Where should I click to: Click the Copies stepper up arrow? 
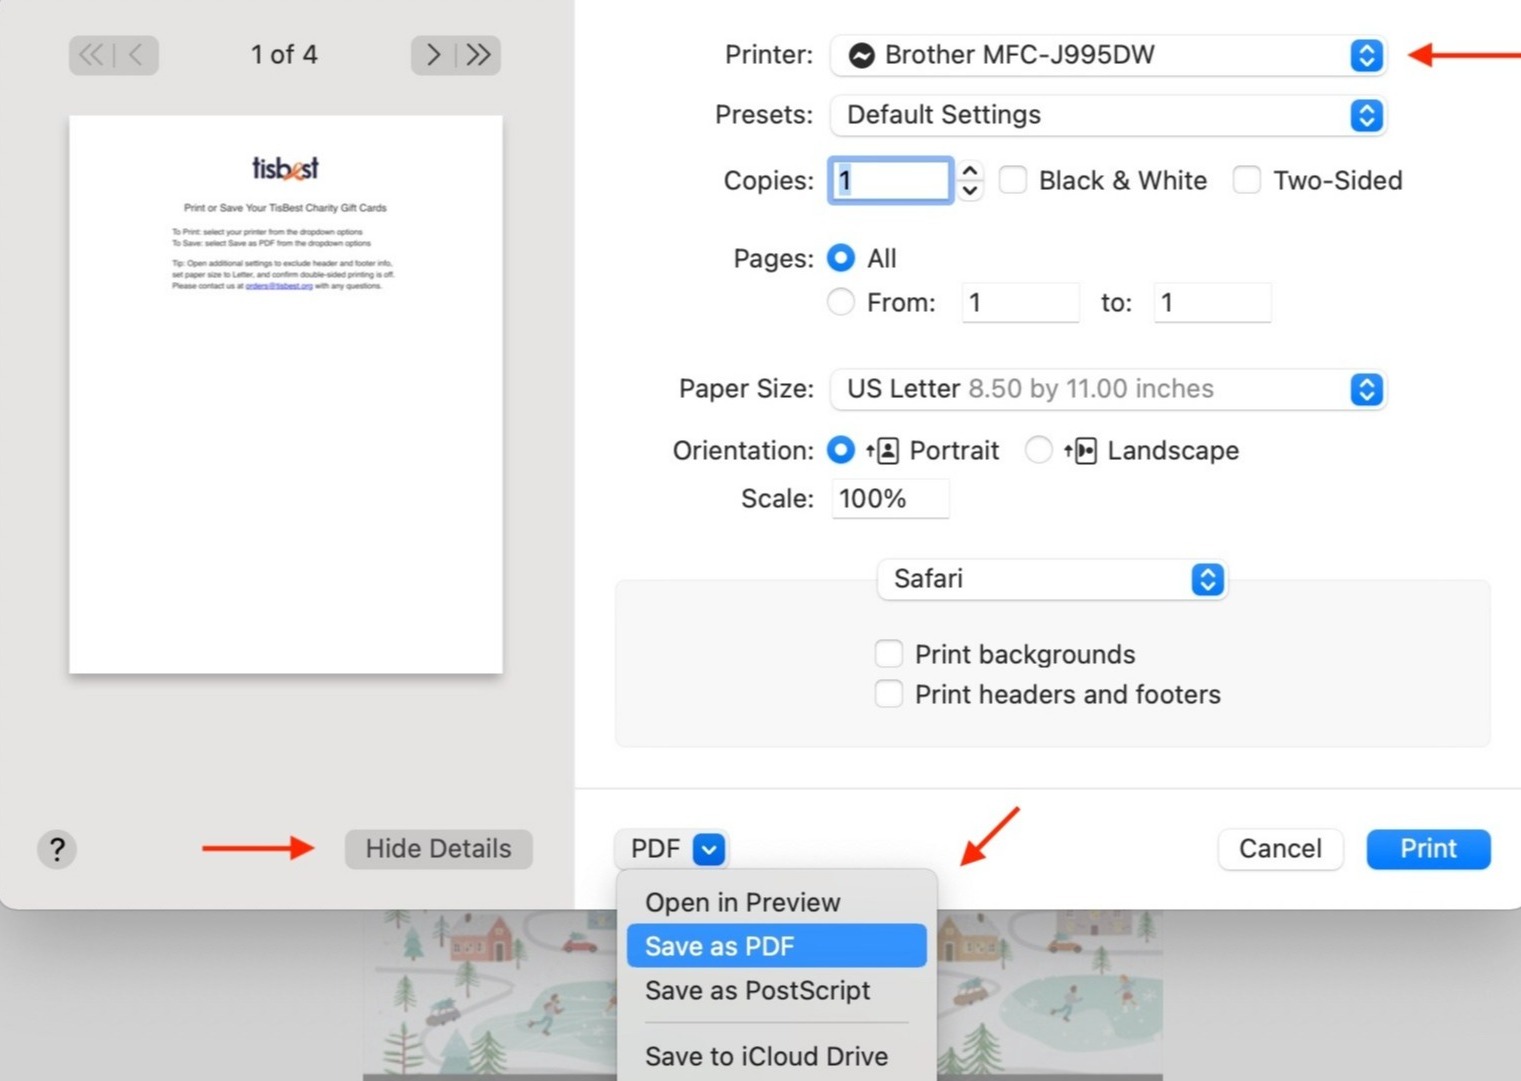(969, 169)
